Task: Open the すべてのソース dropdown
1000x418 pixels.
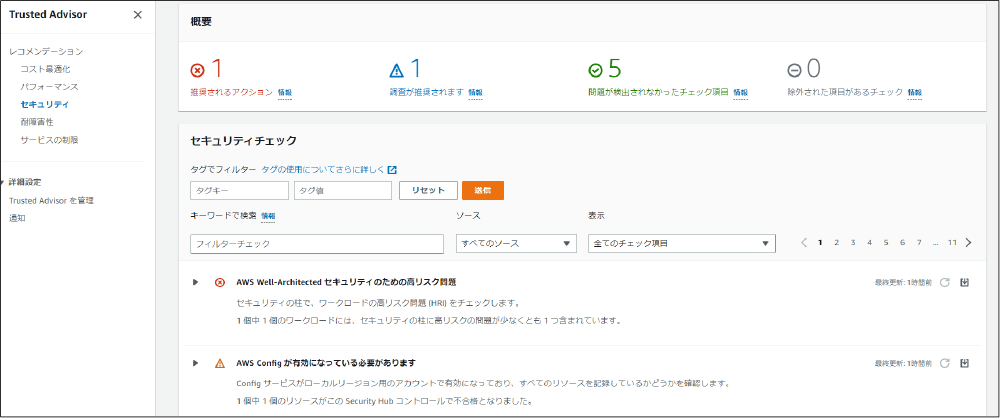Action: point(517,244)
